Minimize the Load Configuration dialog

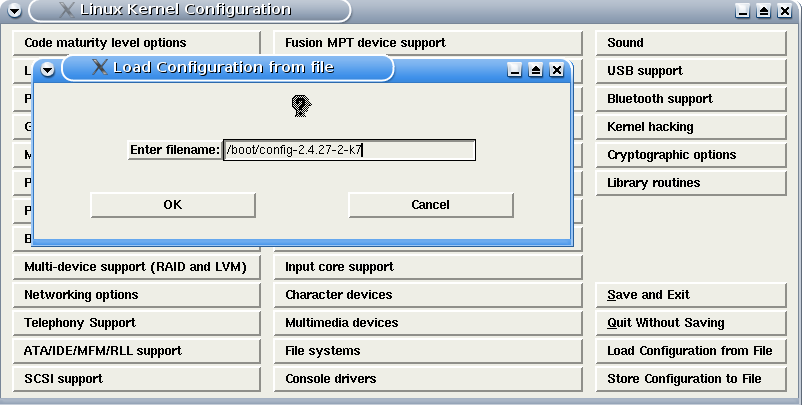tap(515, 70)
